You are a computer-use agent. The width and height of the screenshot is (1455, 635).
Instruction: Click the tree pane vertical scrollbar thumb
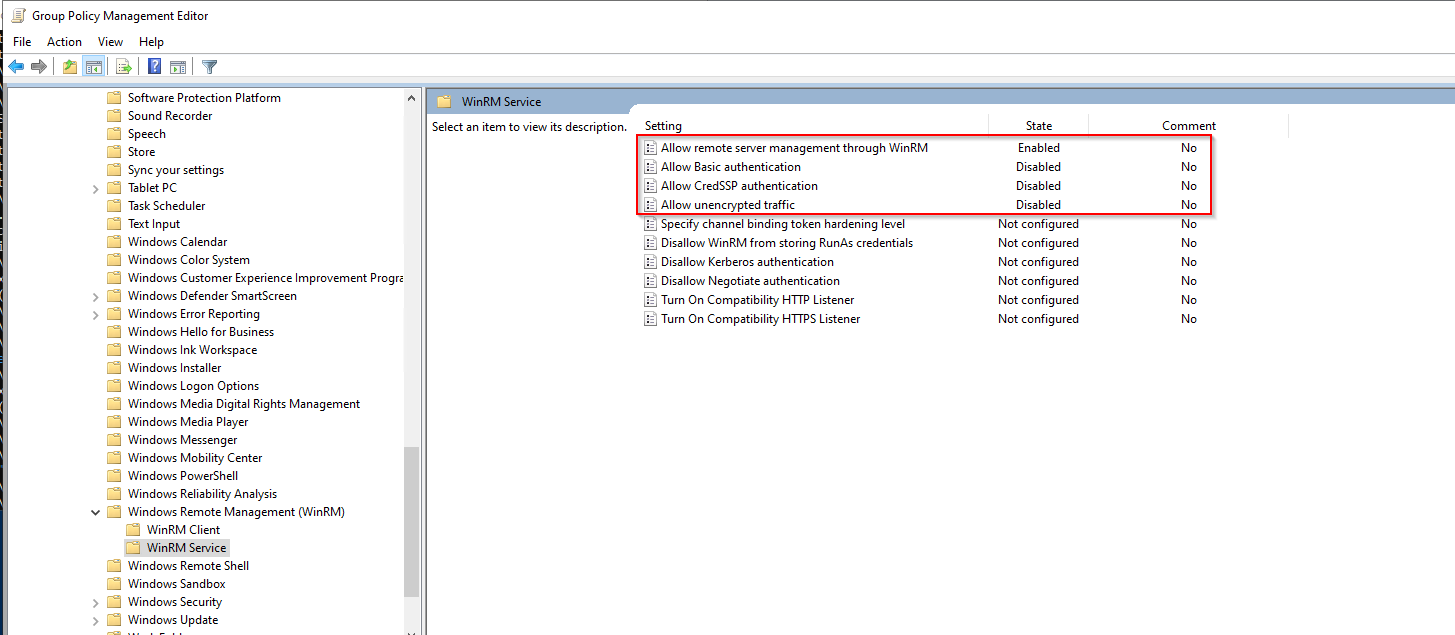(411, 520)
